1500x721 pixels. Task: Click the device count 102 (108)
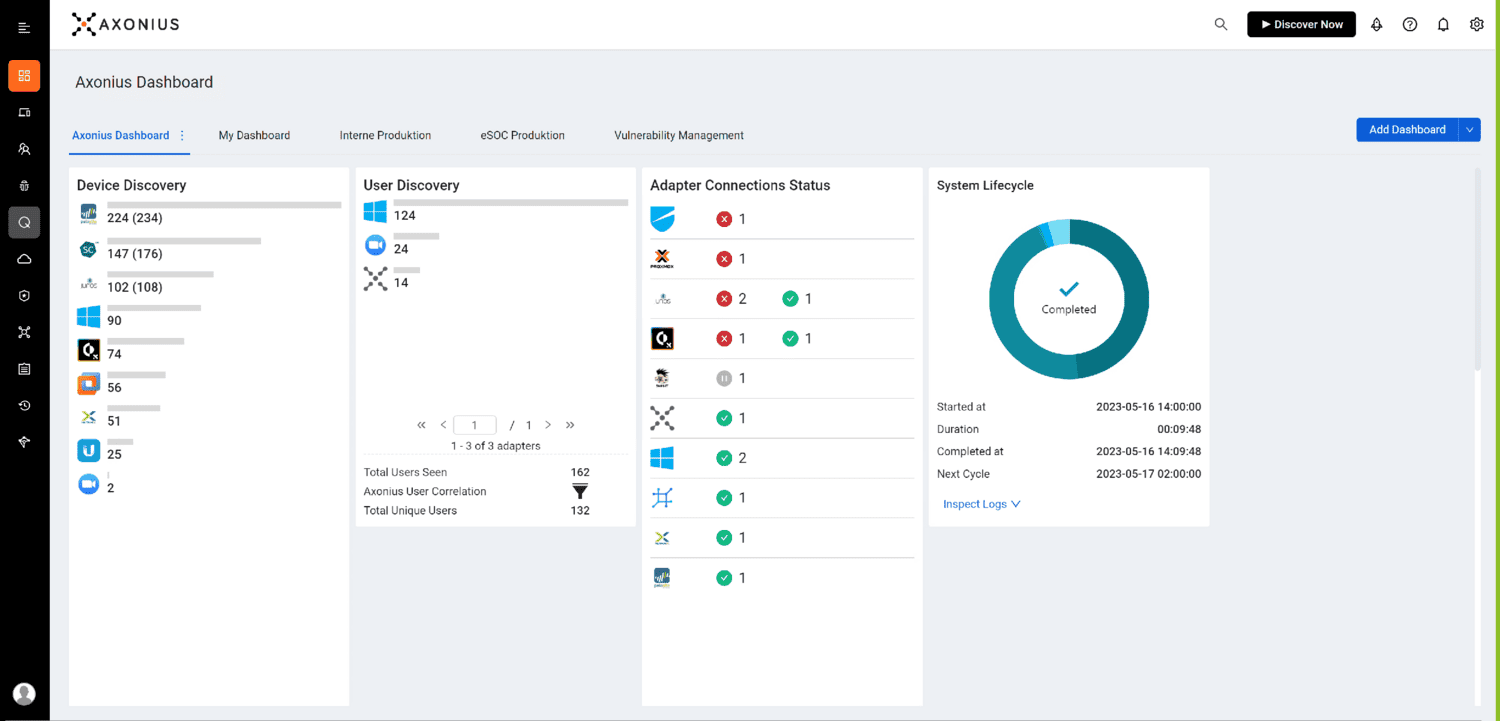[x=135, y=287]
